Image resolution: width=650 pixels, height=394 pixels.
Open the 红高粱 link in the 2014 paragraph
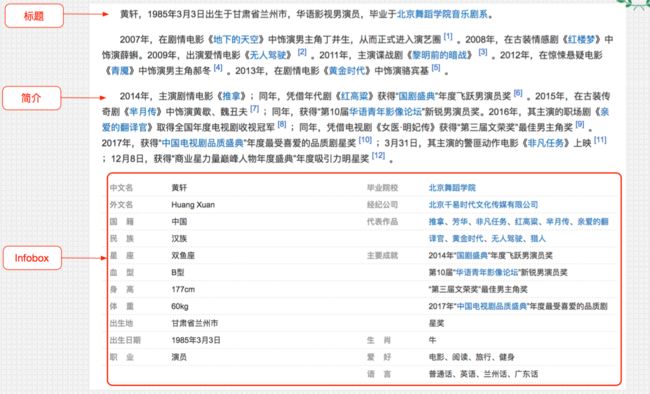354,96
